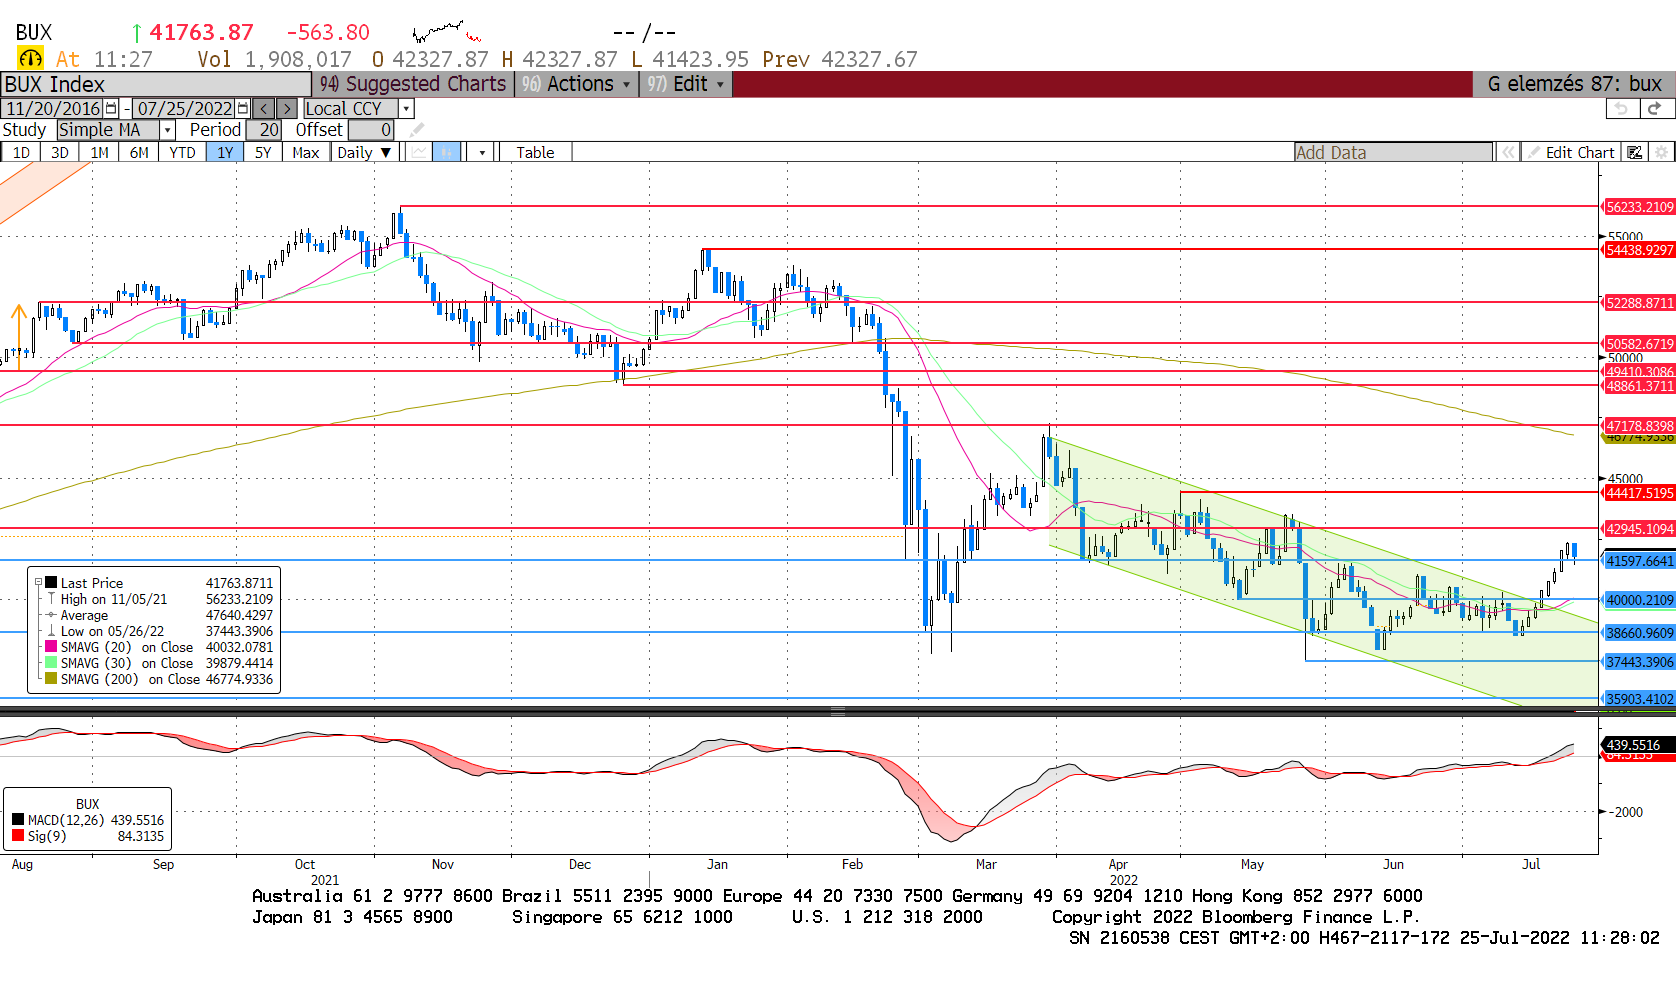Viewport: 1676px width, 981px height.
Task: Click the Low marker icon in legend
Action: 51,631
